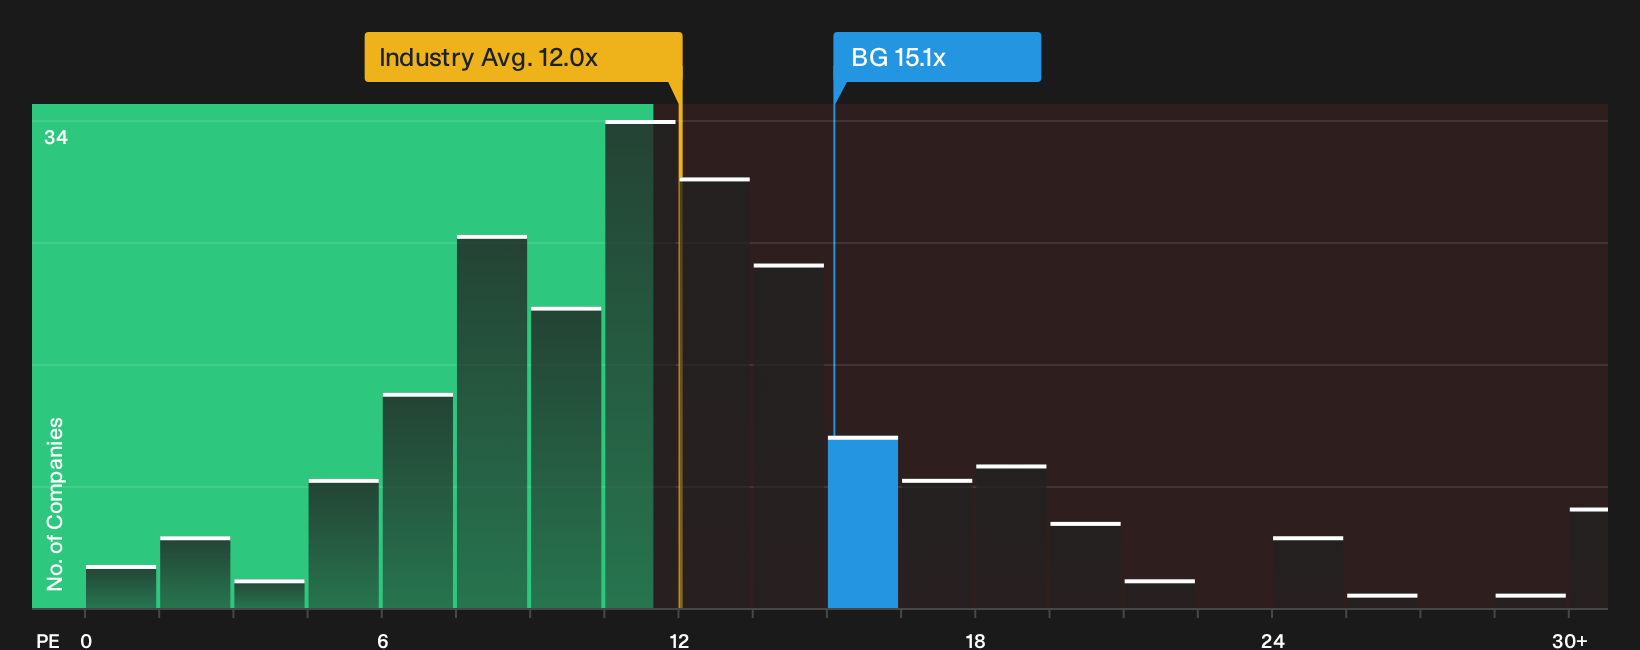This screenshot has width=1640, height=650.
Task: Click the bar just right of PE 18
Action: pos(1011,537)
